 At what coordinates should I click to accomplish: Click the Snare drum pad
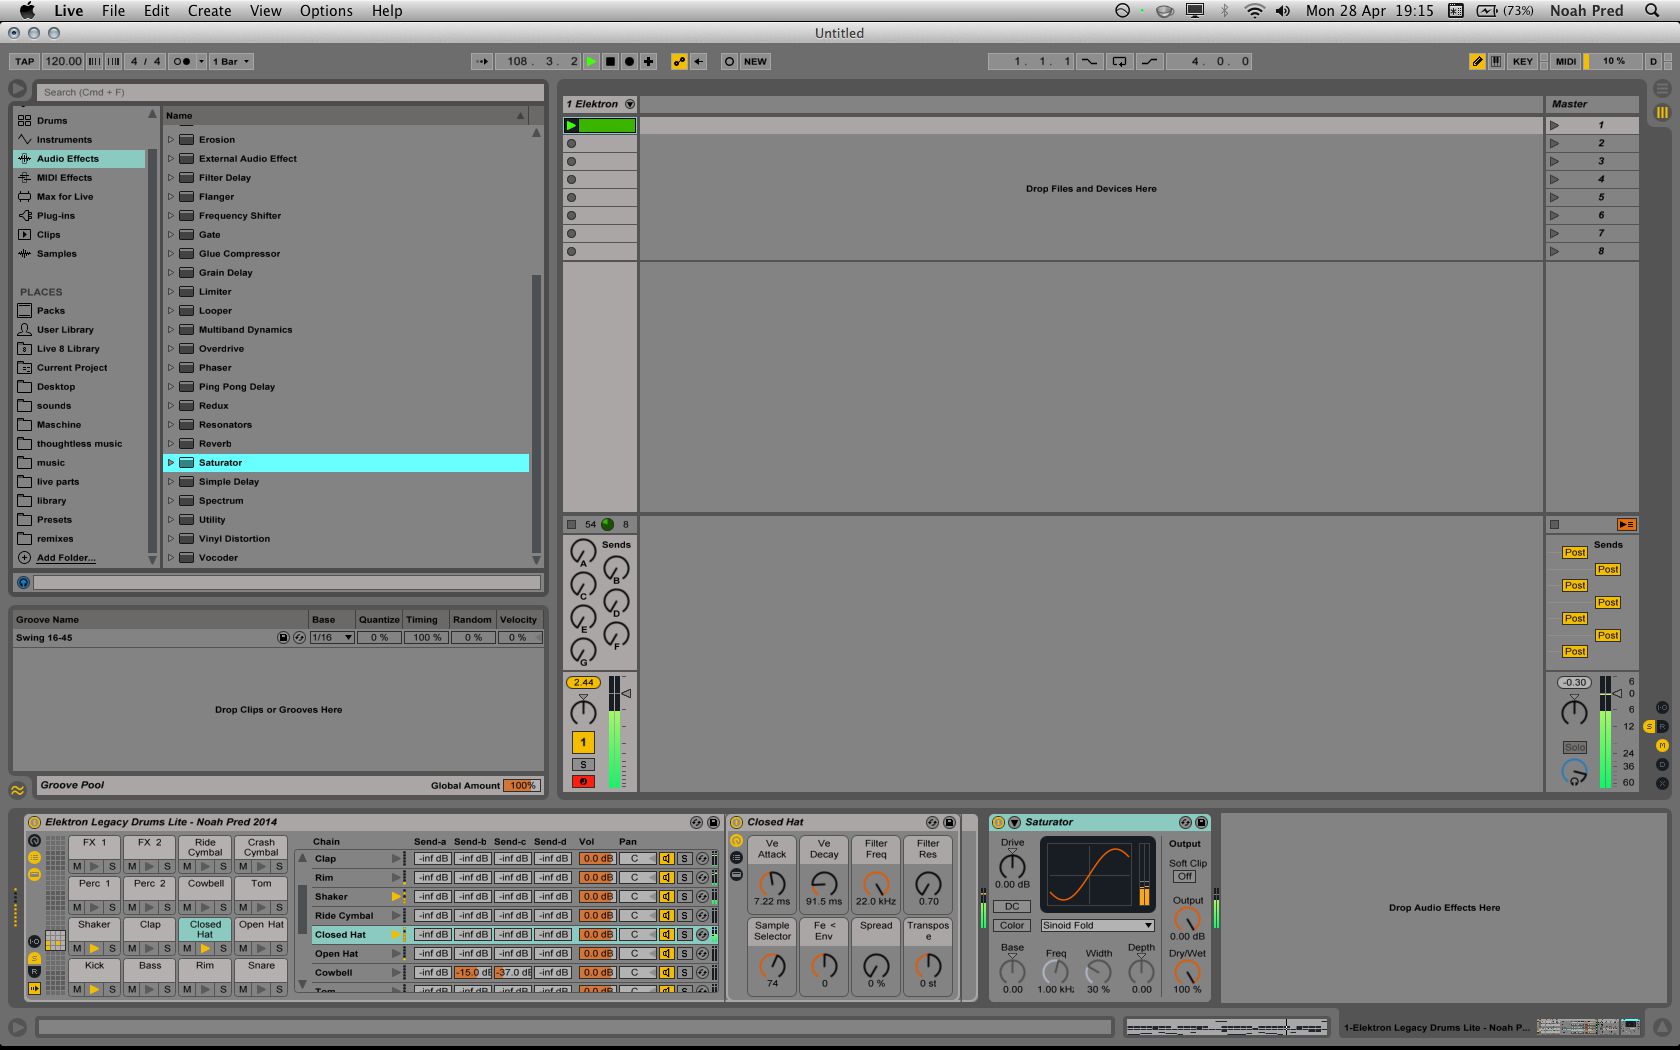point(261,966)
